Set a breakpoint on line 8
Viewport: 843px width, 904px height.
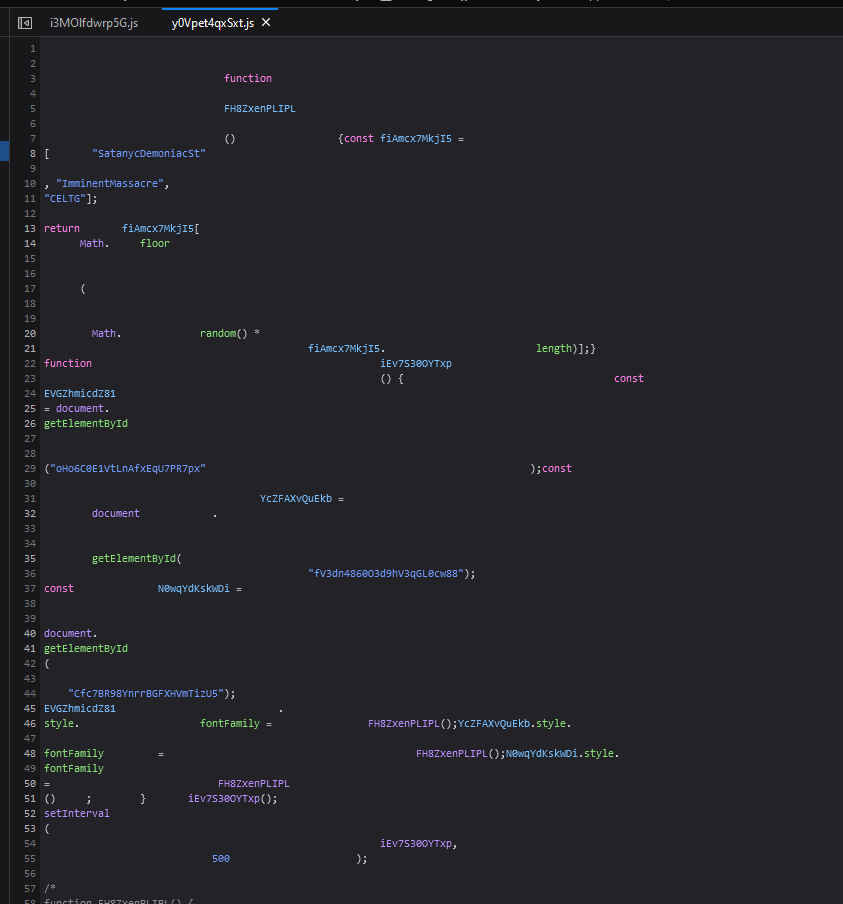point(32,153)
